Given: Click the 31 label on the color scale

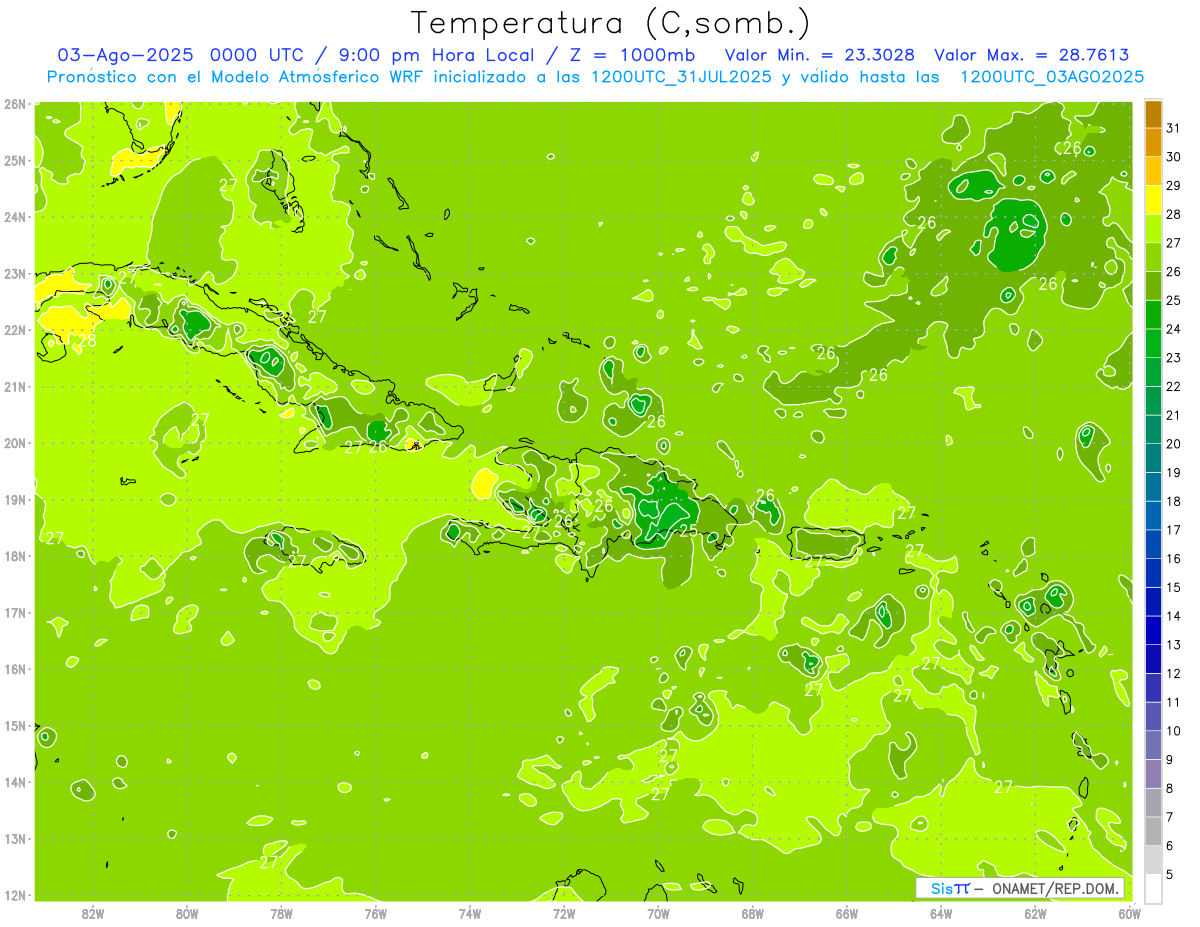Looking at the screenshot, I should (1174, 128).
